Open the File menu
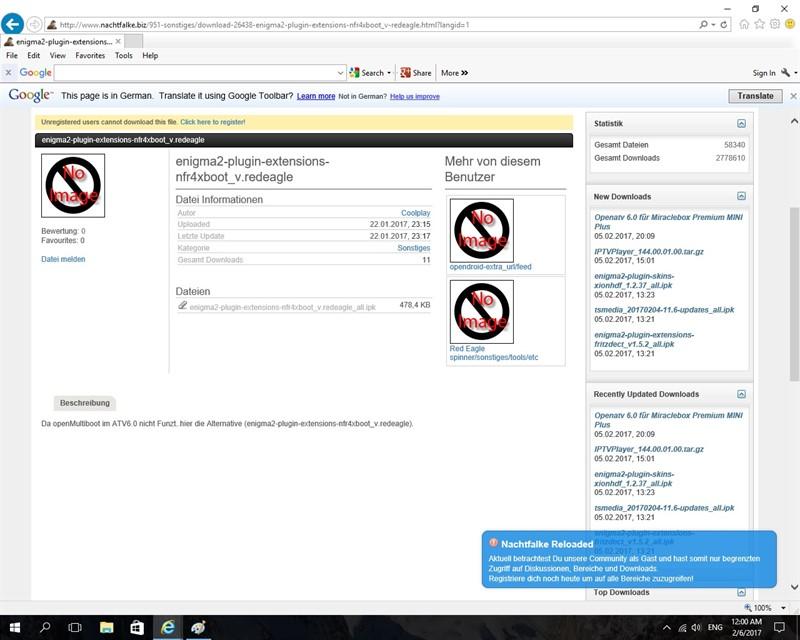Screen dimensions: 800x640 12,56
